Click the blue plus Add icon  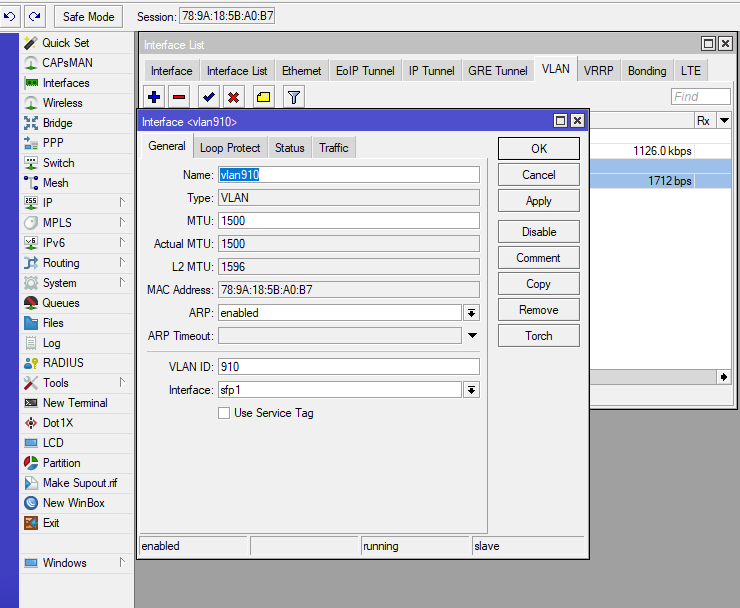click(x=154, y=97)
